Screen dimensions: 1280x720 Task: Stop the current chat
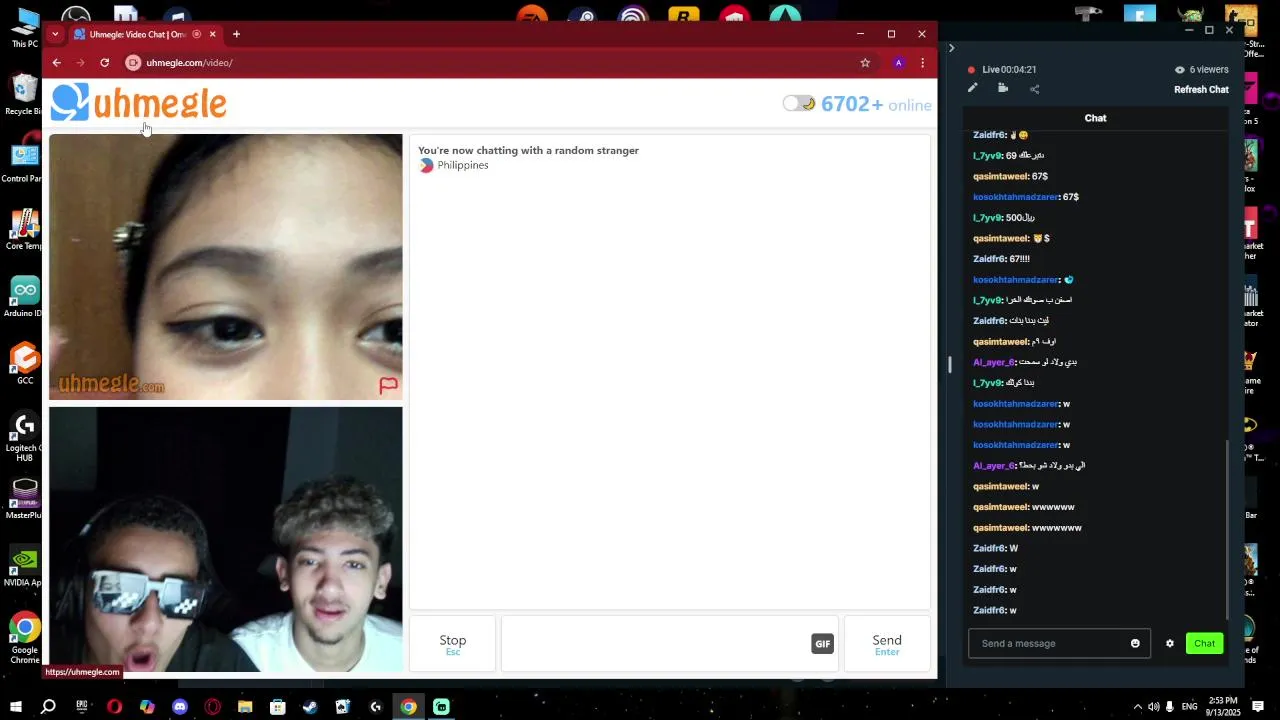click(453, 644)
